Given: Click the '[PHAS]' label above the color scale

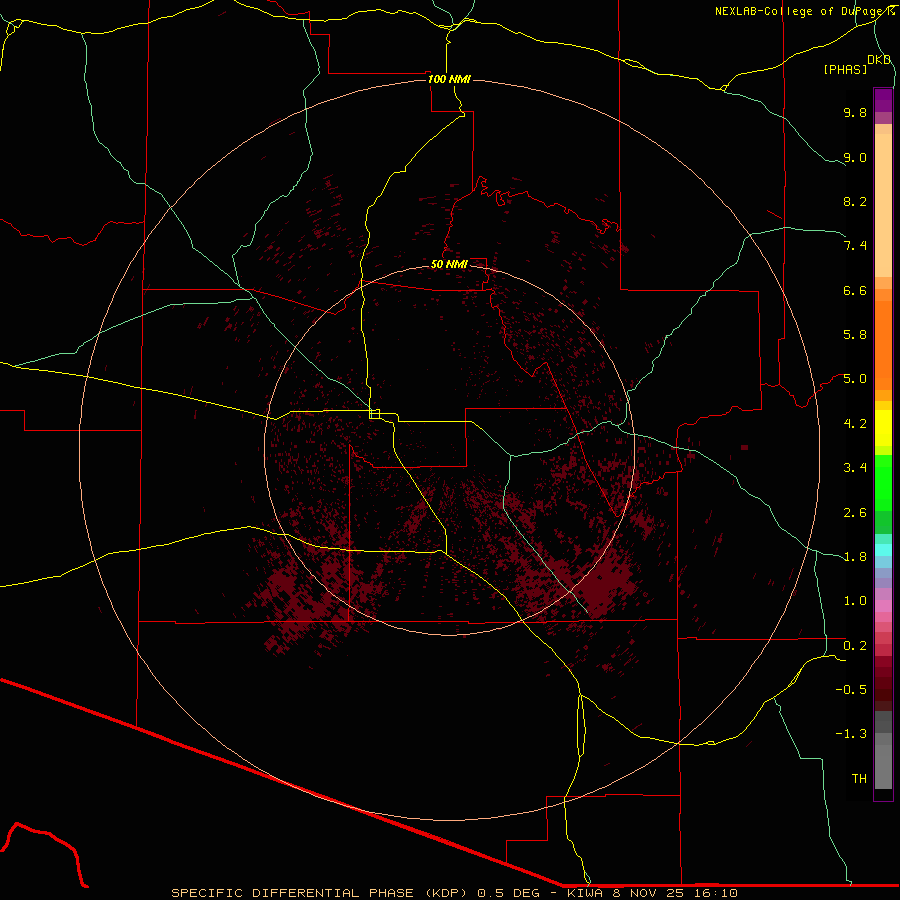Looking at the screenshot, I should [845, 69].
